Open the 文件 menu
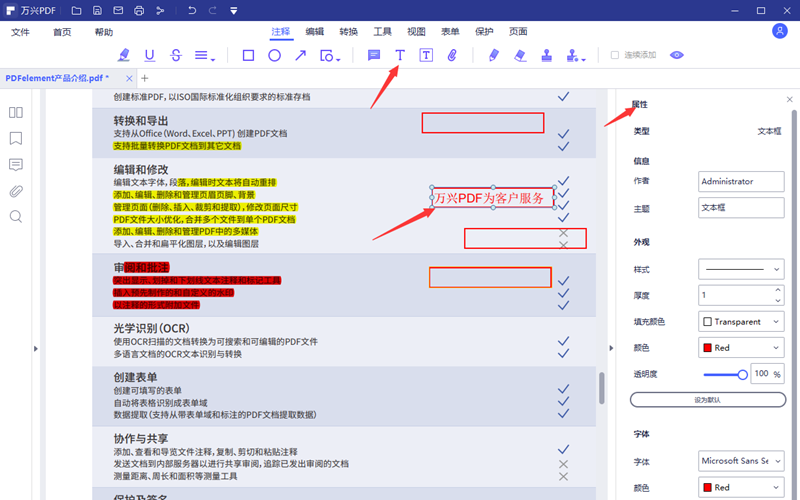Image resolution: width=800 pixels, height=500 pixels. 21,32
